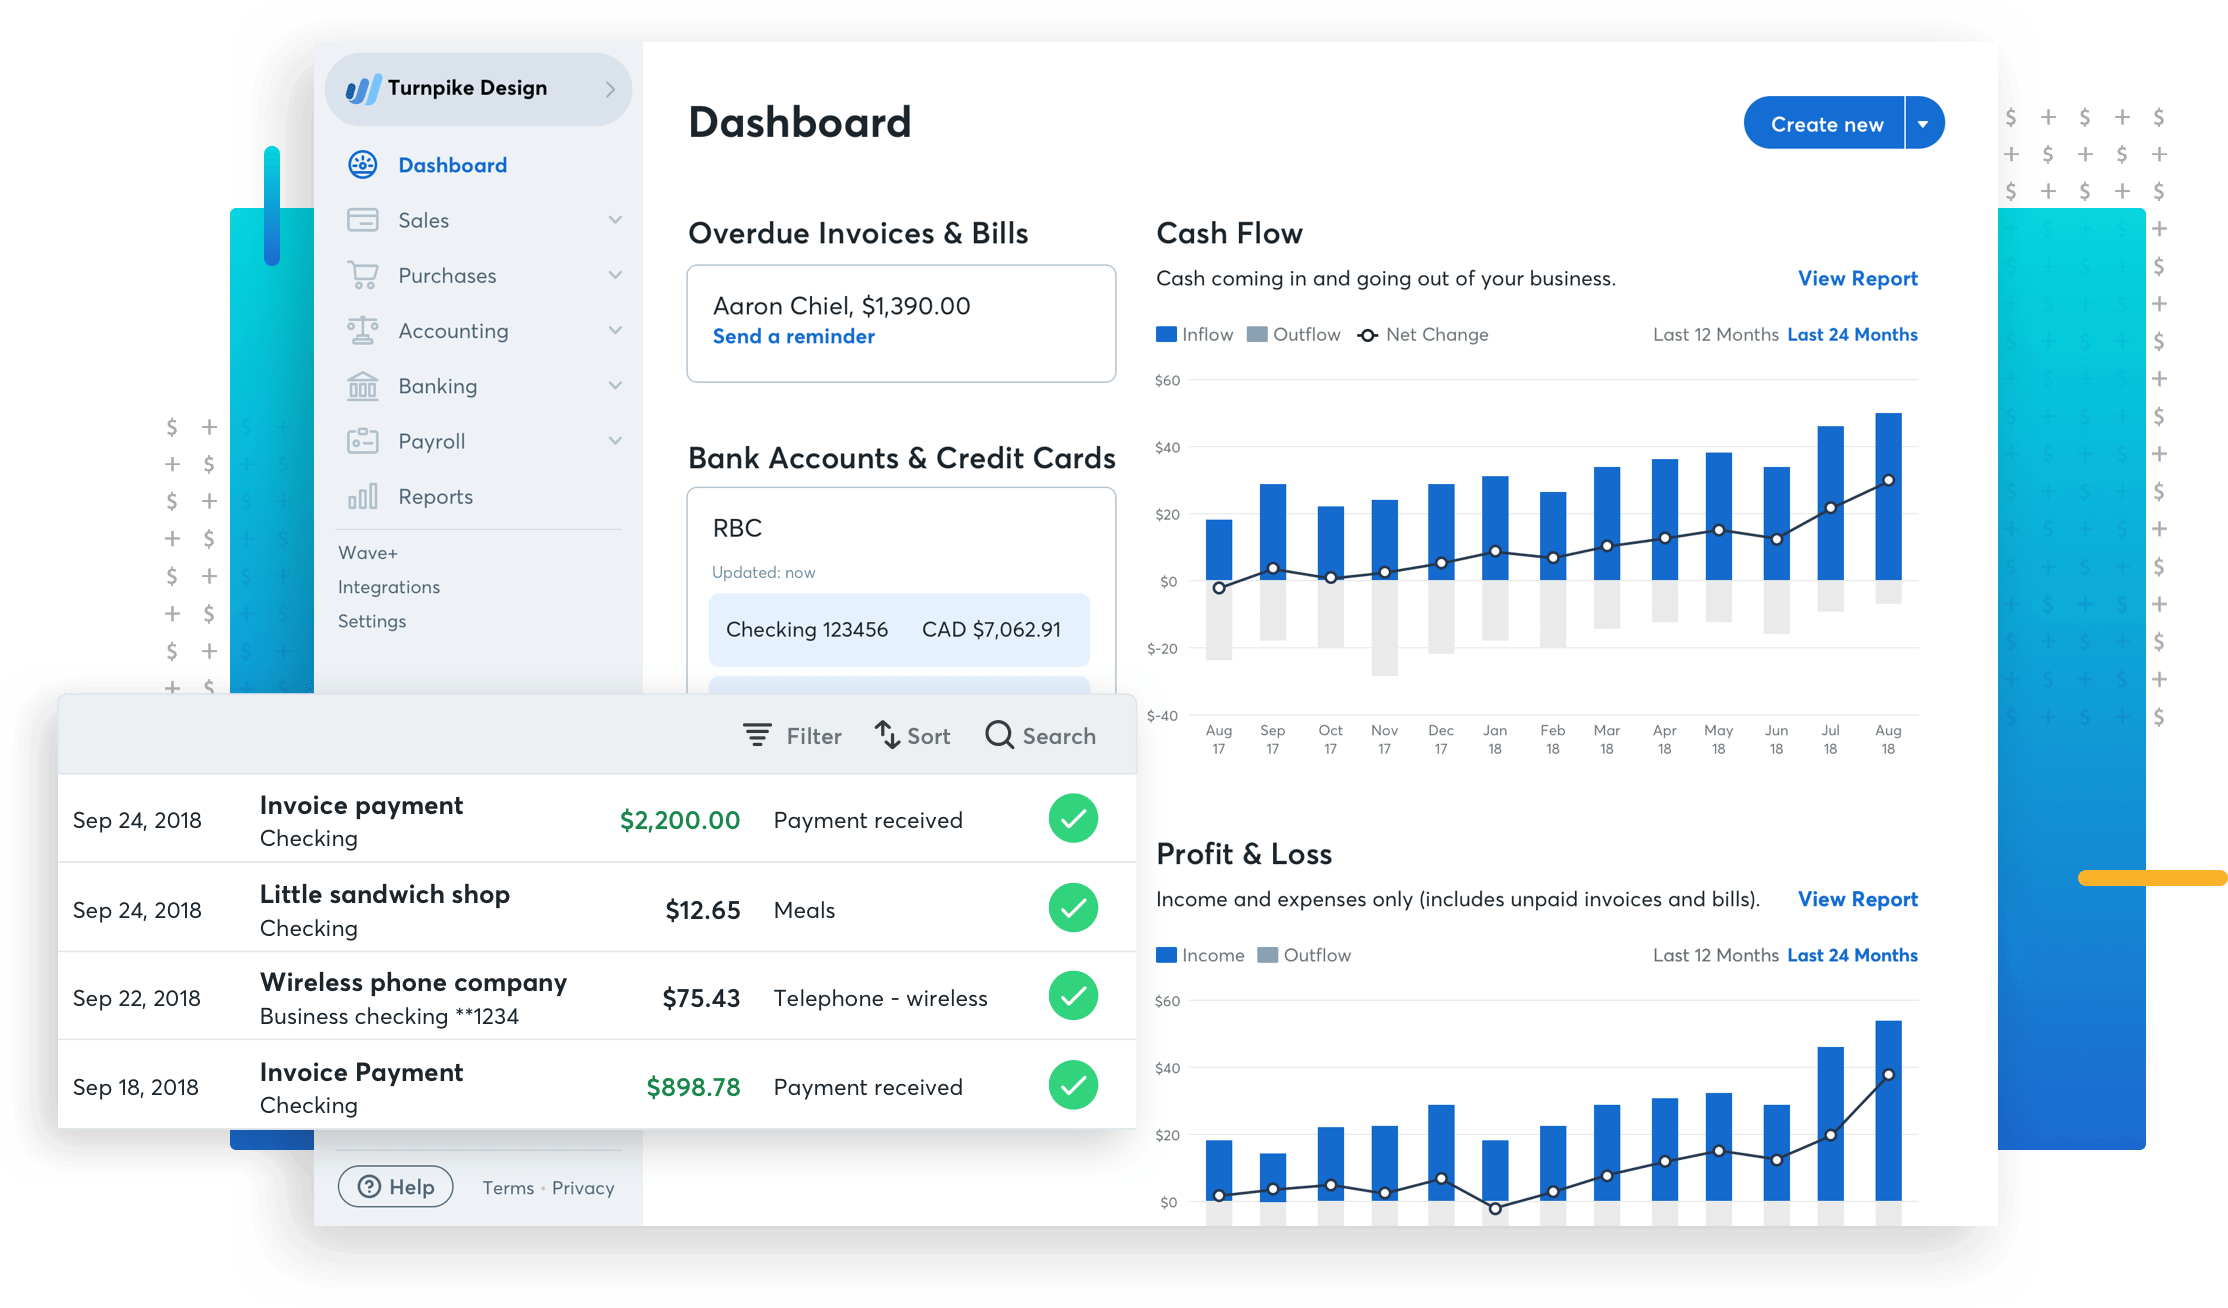Click the Purchases shopping cart icon
The height and width of the screenshot is (1308, 2228).
(x=362, y=275)
